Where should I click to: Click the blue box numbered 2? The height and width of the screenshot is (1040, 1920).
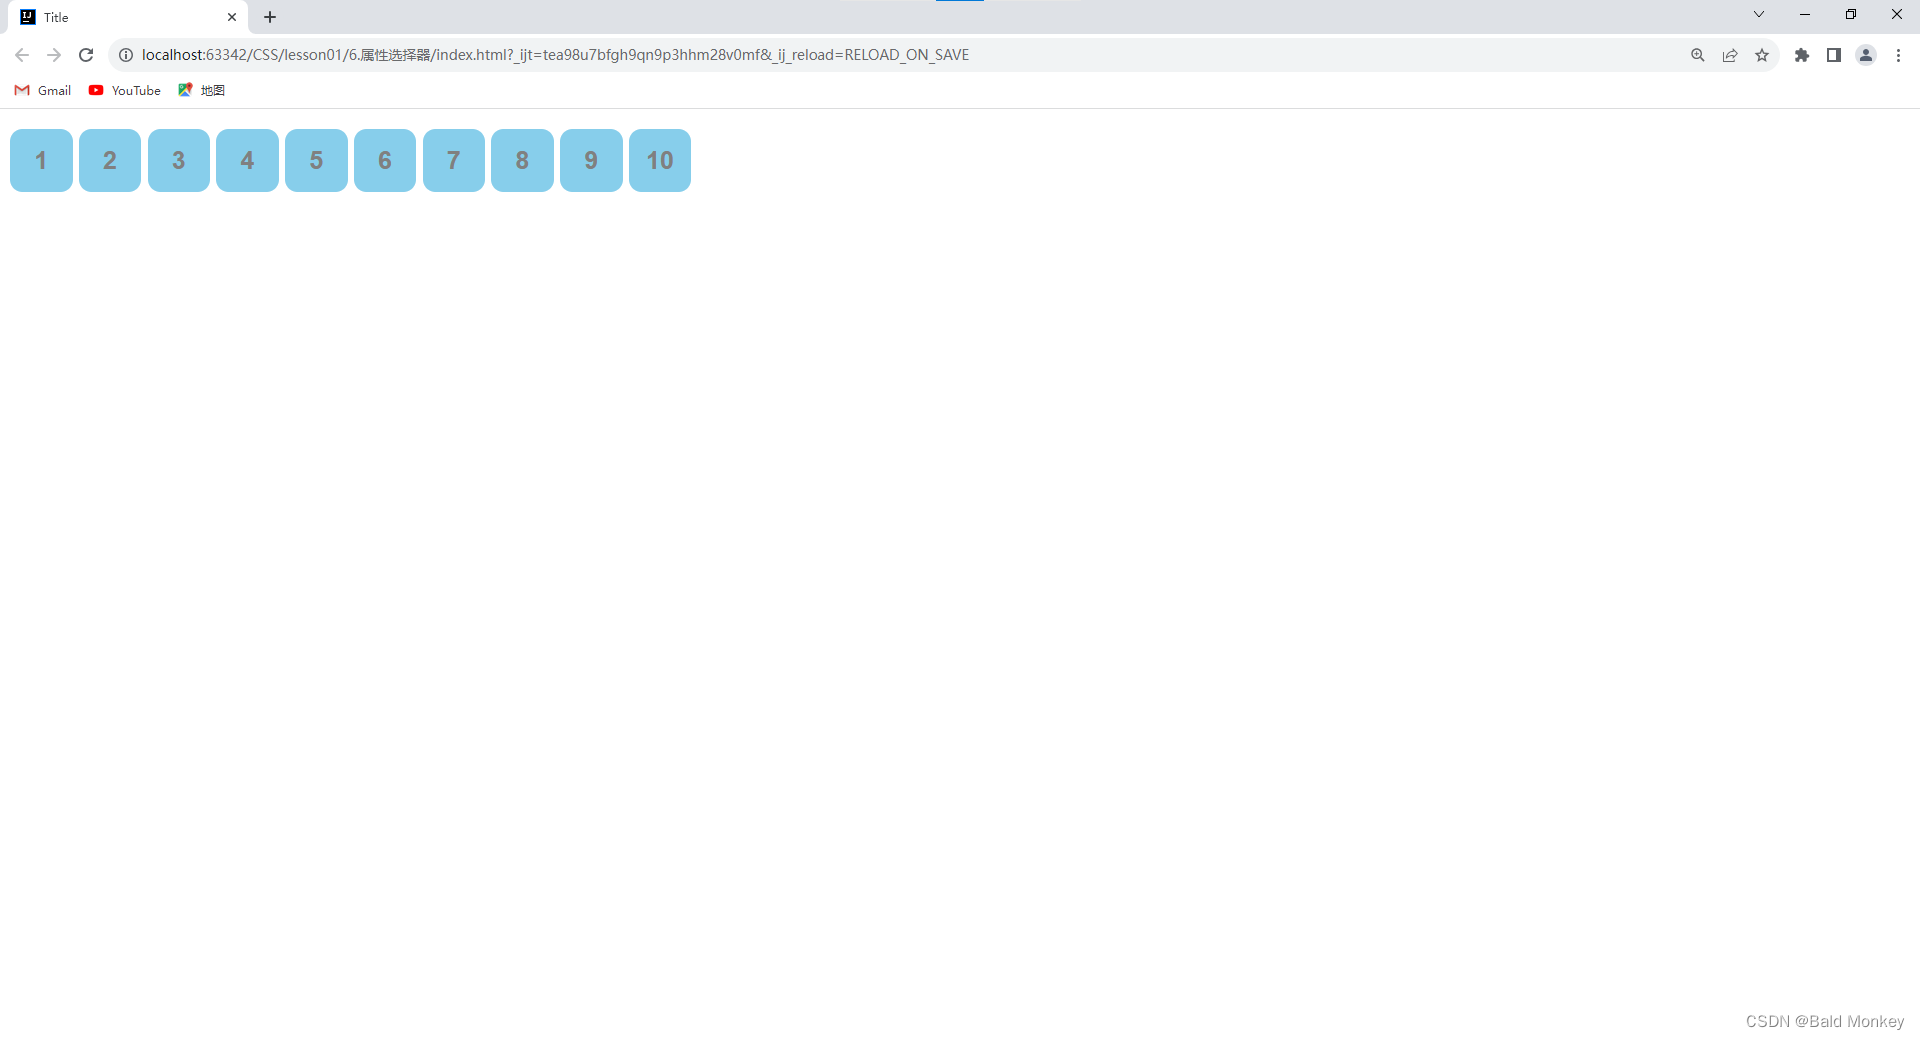pyautogui.click(x=110, y=160)
